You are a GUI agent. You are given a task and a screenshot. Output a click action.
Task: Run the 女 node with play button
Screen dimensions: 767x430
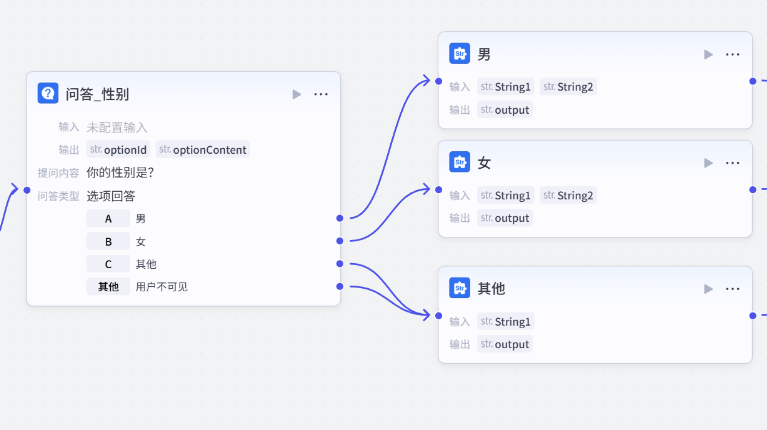tap(708, 163)
